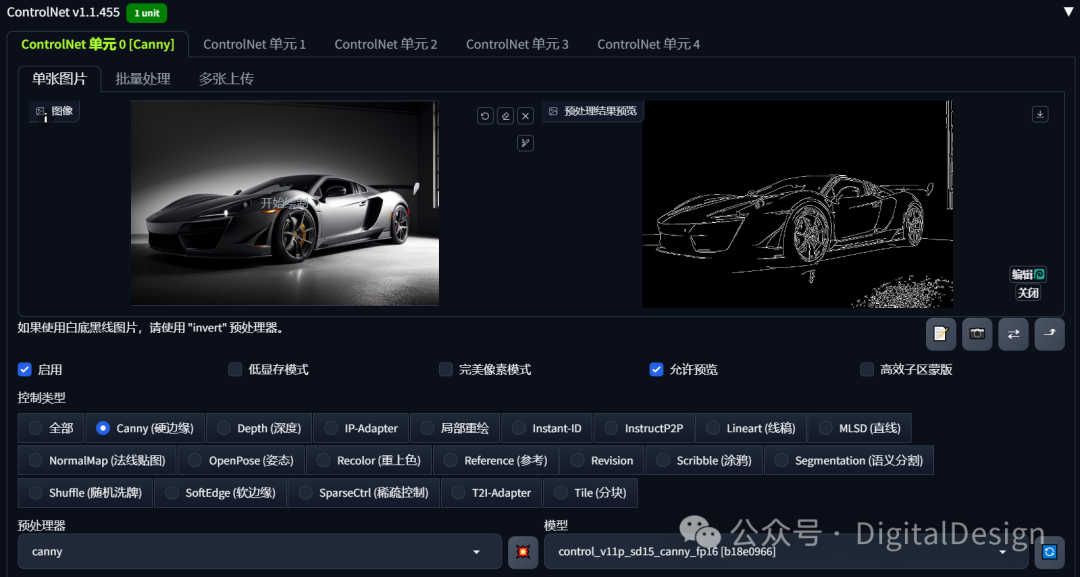
Task: Switch to ControlNet 单元 2 tab
Action: (385, 43)
